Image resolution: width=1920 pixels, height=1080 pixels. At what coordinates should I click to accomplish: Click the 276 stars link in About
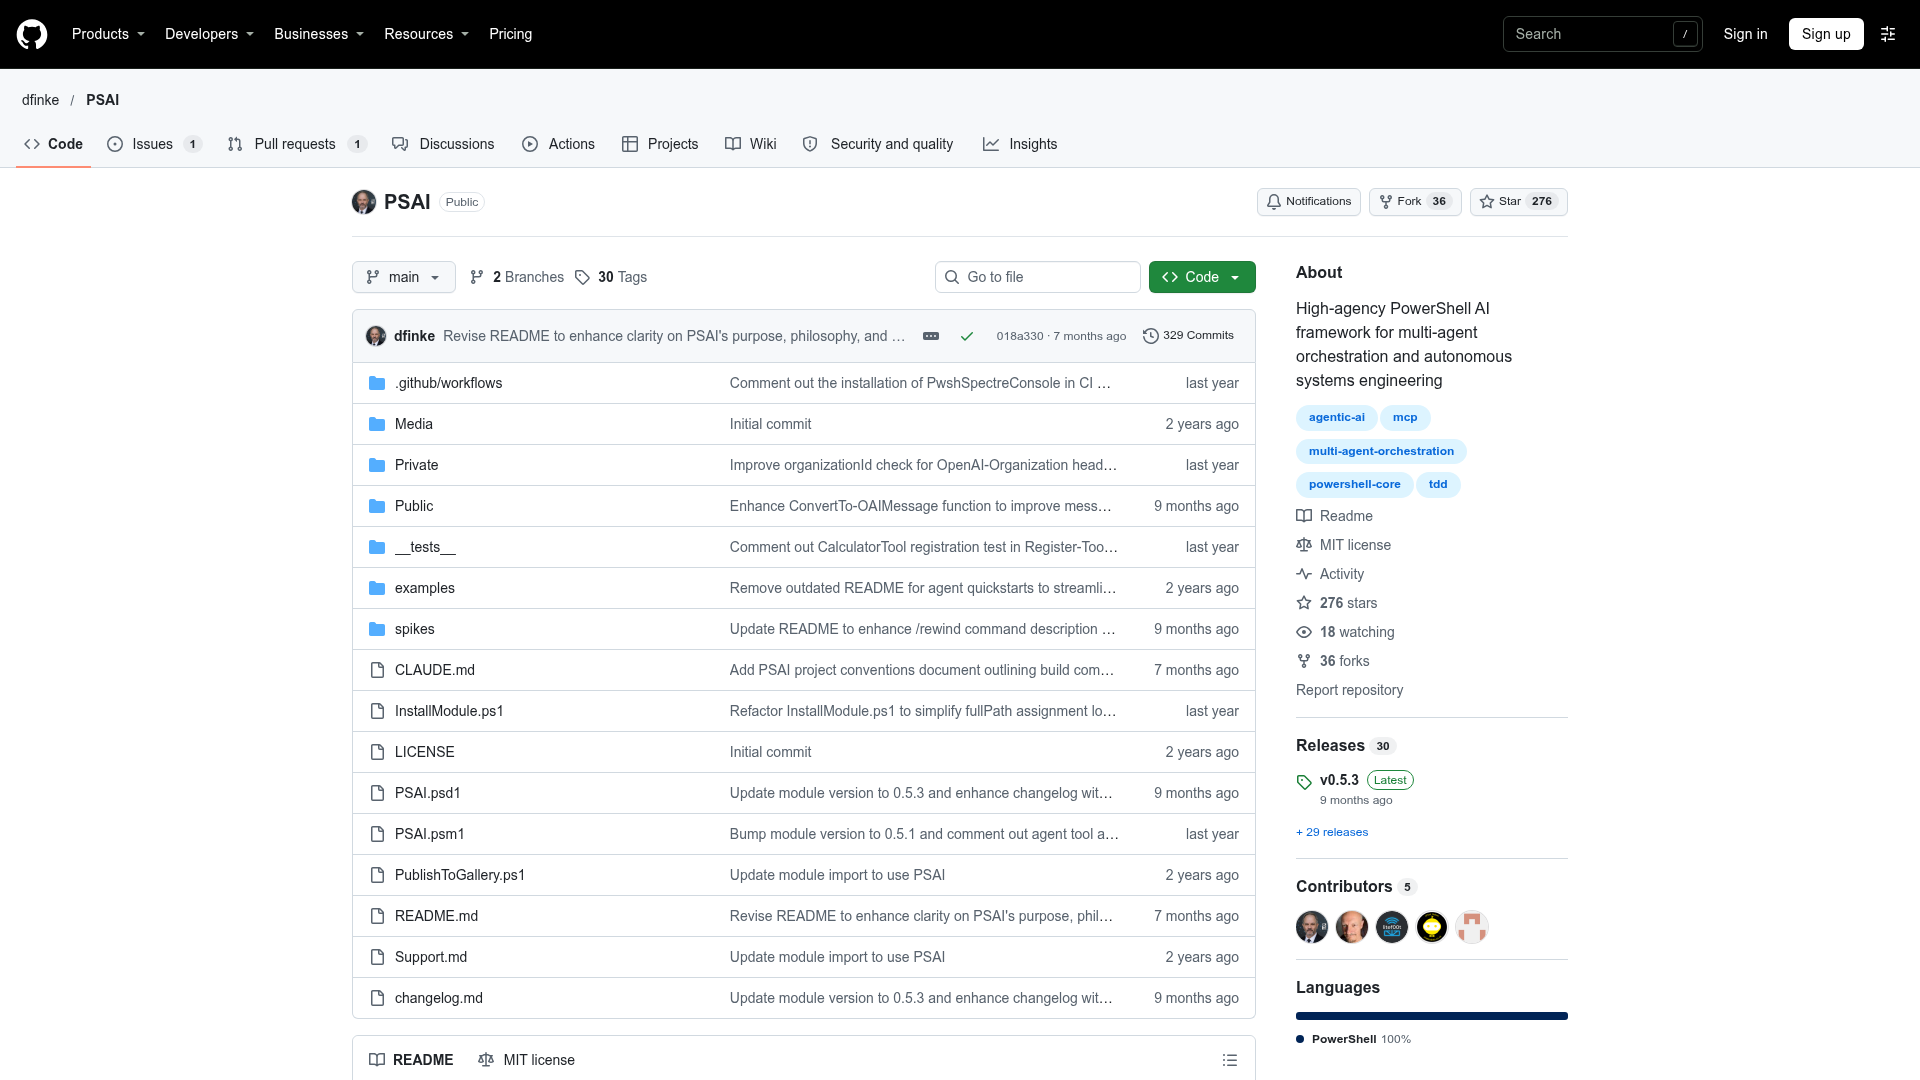click(1337, 603)
